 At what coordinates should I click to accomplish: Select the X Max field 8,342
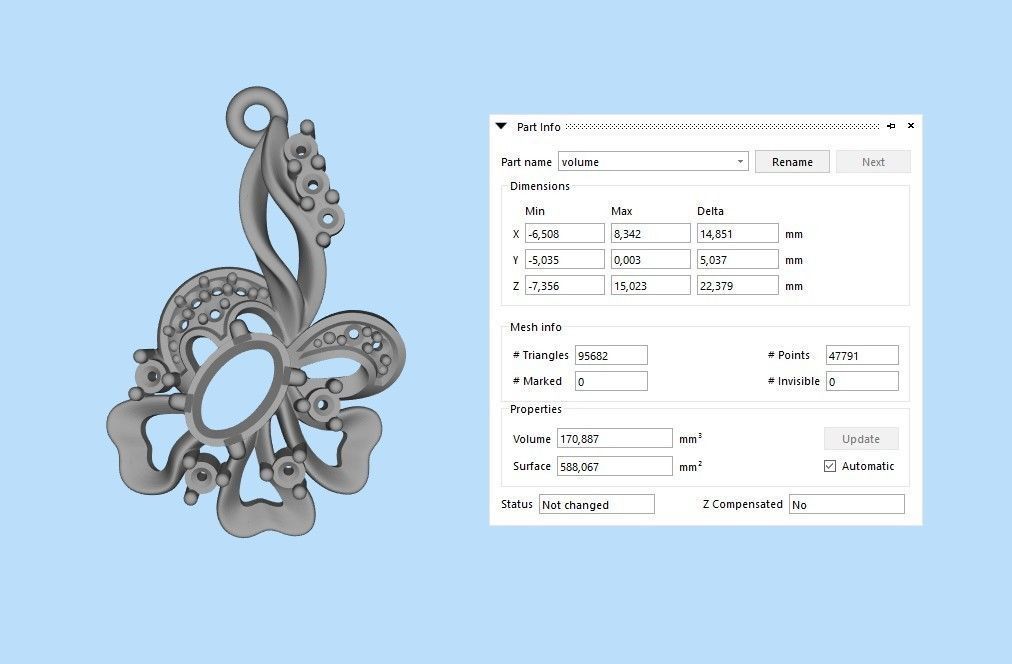pos(651,234)
